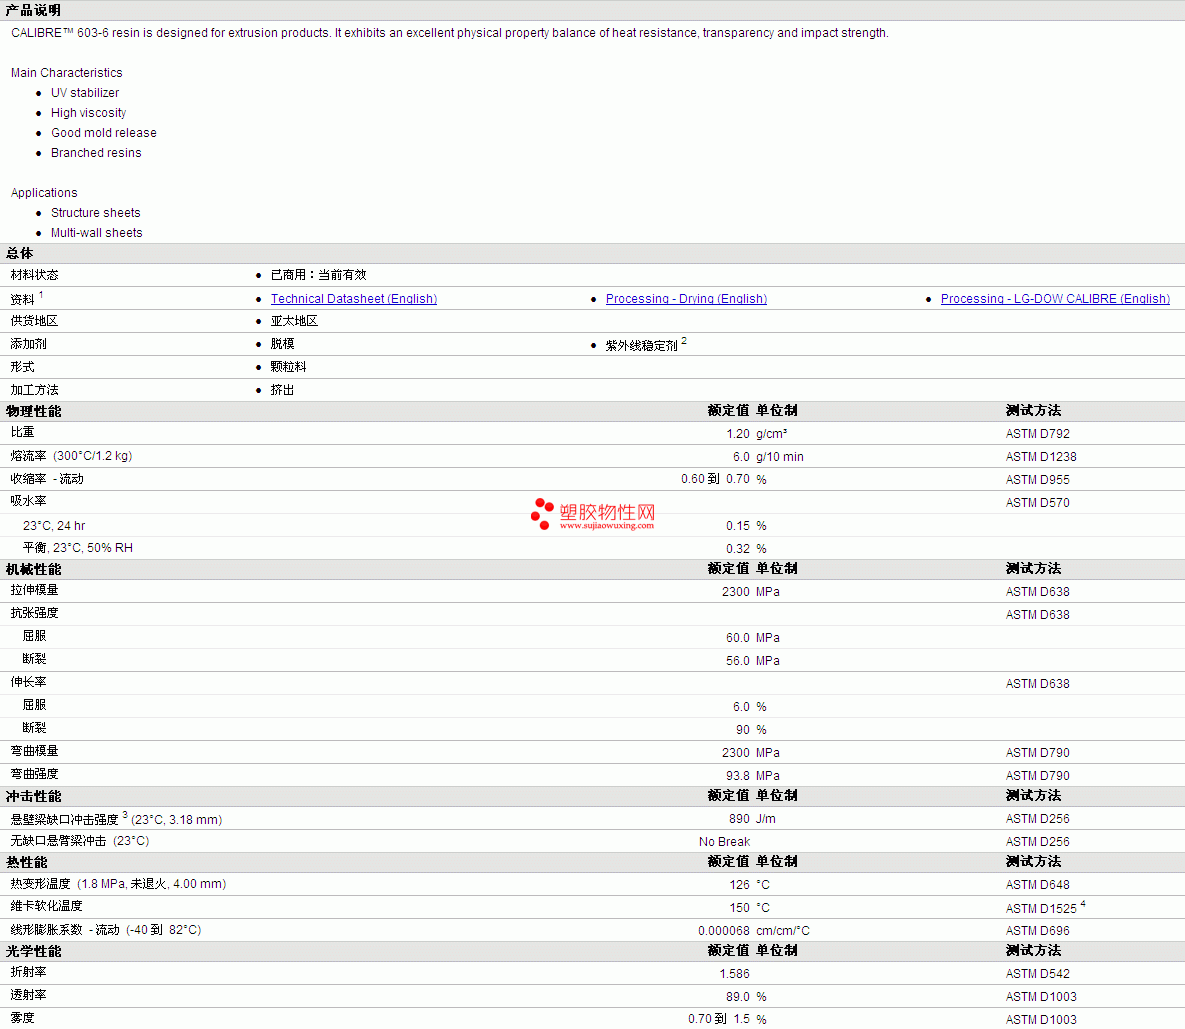Select the 1.20 specific gravity value
Viewport: 1185px width, 1029px height.
click(738, 434)
